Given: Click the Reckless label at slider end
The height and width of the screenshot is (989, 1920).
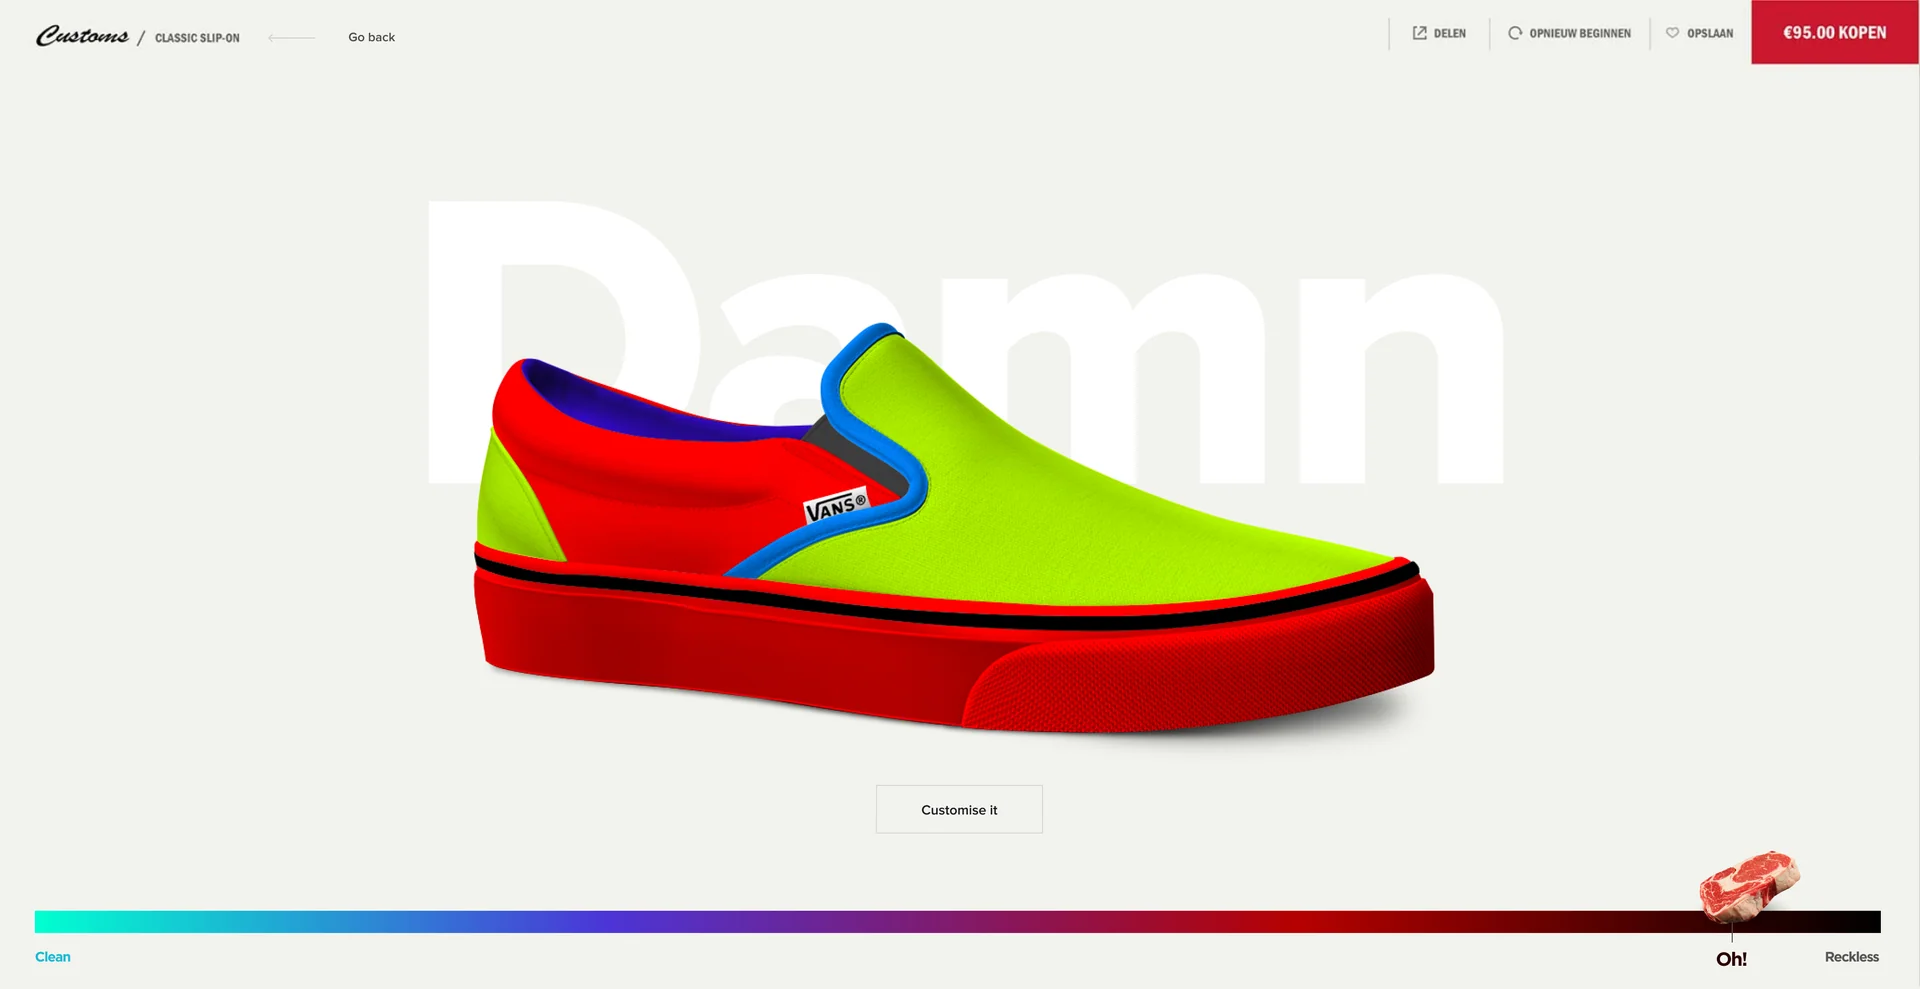Looking at the screenshot, I should coord(1852,957).
